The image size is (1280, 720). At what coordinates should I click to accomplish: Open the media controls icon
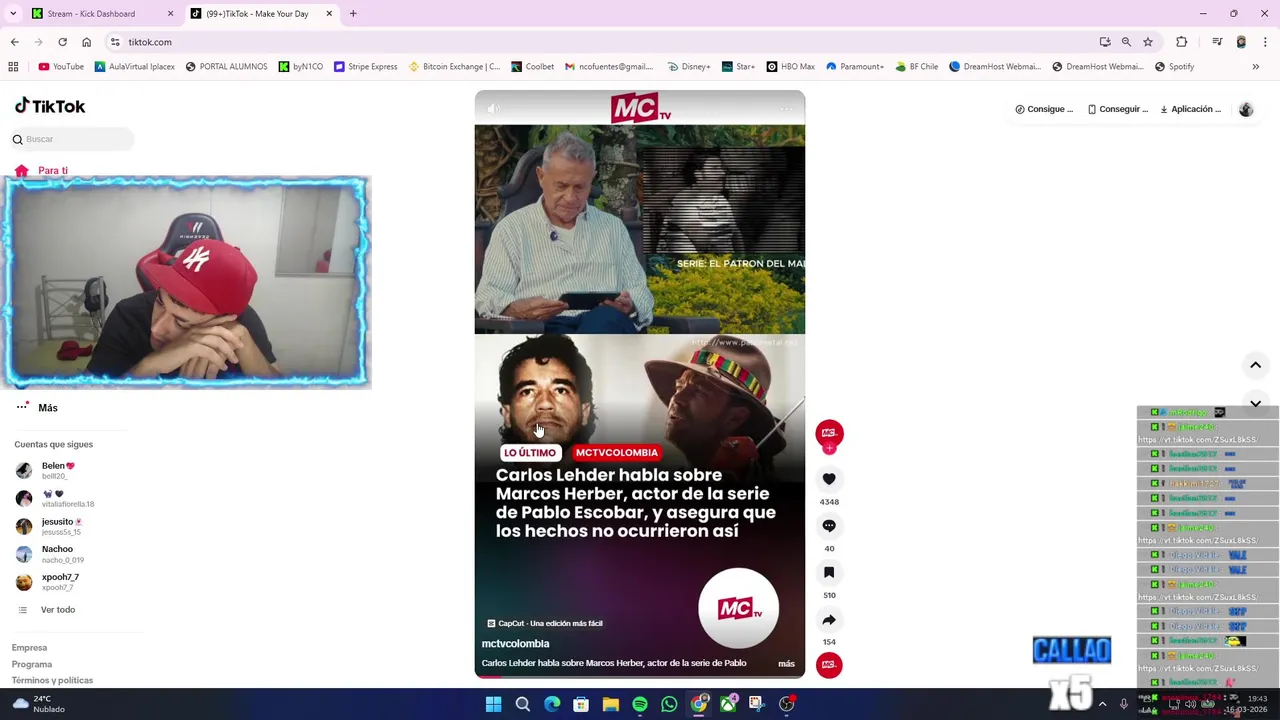click(1217, 42)
